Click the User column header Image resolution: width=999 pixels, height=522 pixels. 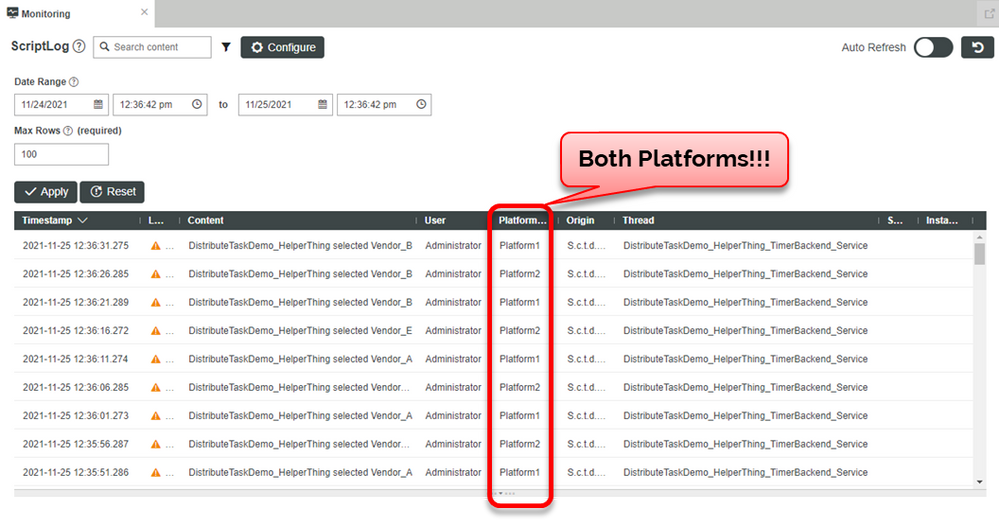pos(435,221)
